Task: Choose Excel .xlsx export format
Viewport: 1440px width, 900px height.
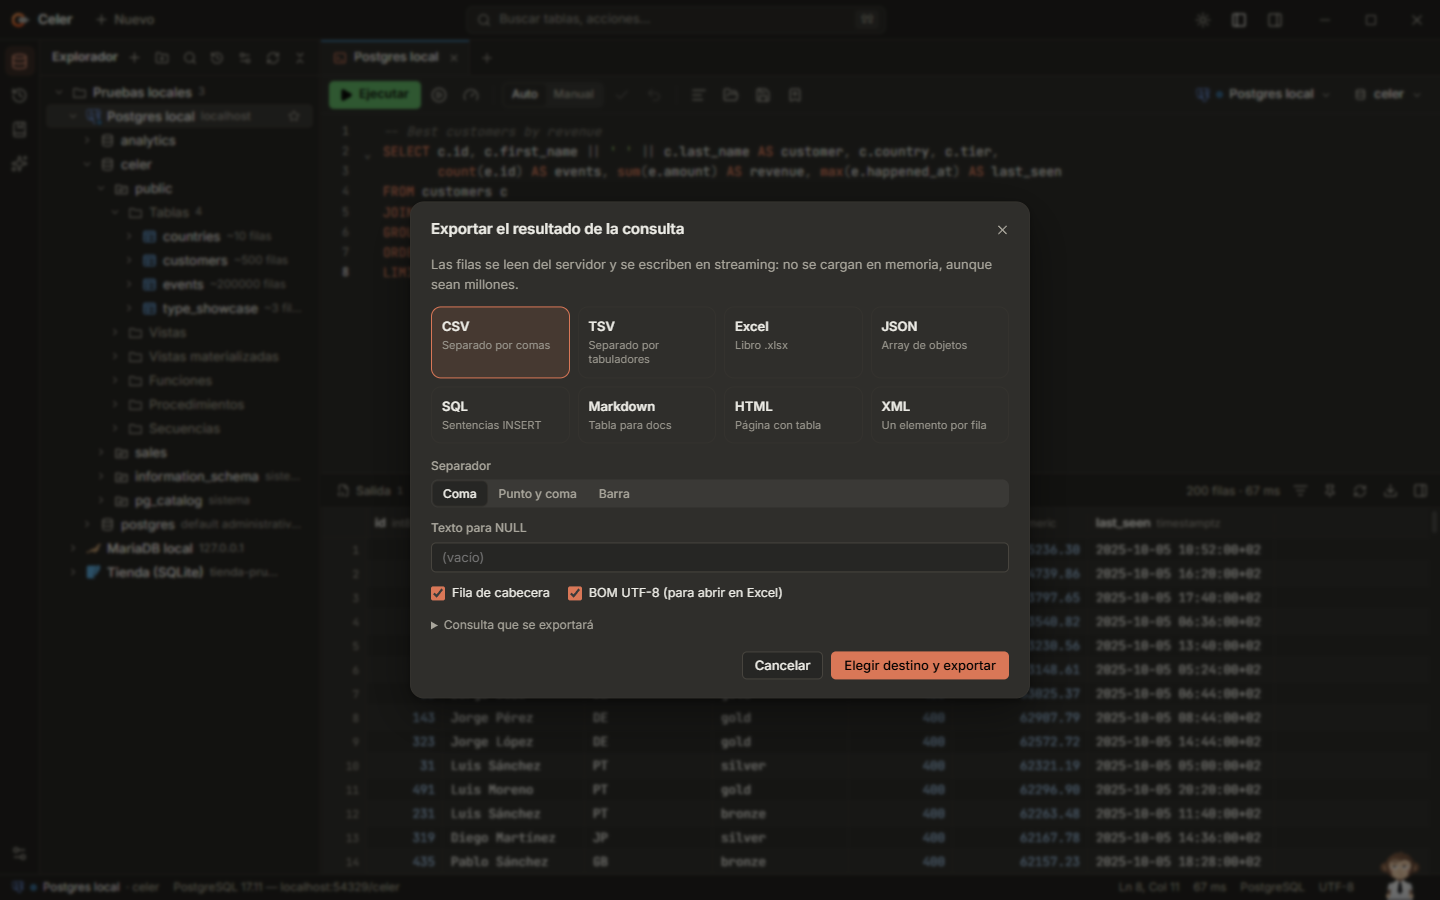Action: [793, 342]
